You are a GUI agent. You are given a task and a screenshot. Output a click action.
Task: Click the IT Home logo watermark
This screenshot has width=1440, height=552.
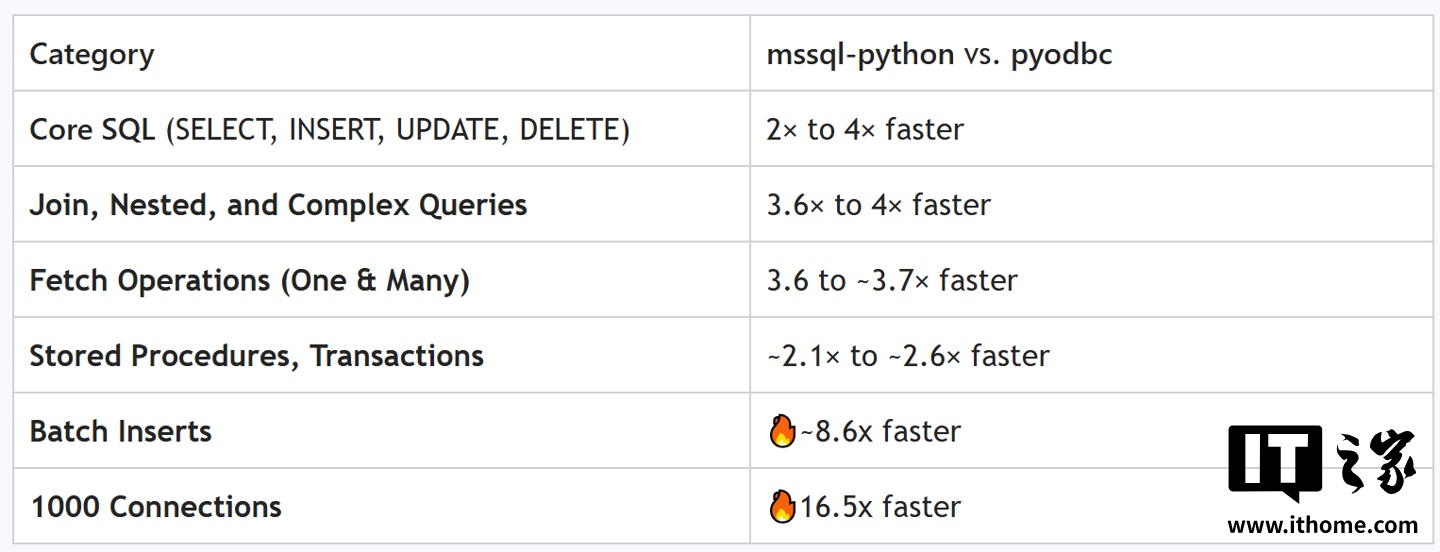pyautogui.click(x=1322, y=463)
